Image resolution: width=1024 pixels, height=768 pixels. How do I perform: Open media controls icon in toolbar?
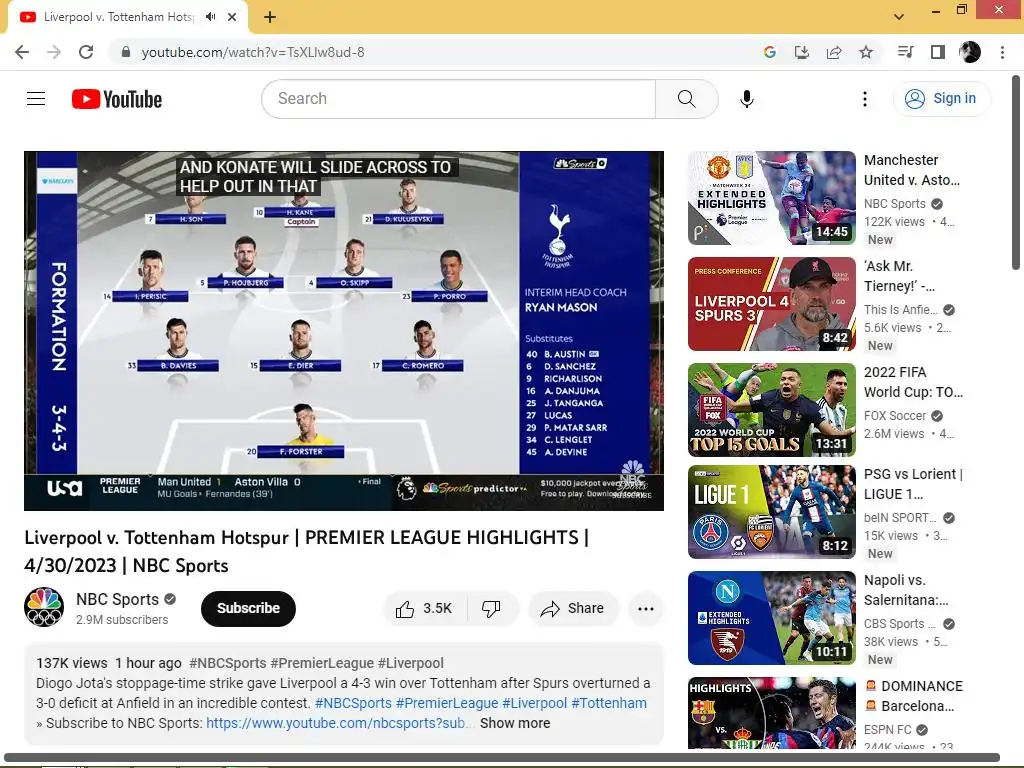click(x=905, y=52)
